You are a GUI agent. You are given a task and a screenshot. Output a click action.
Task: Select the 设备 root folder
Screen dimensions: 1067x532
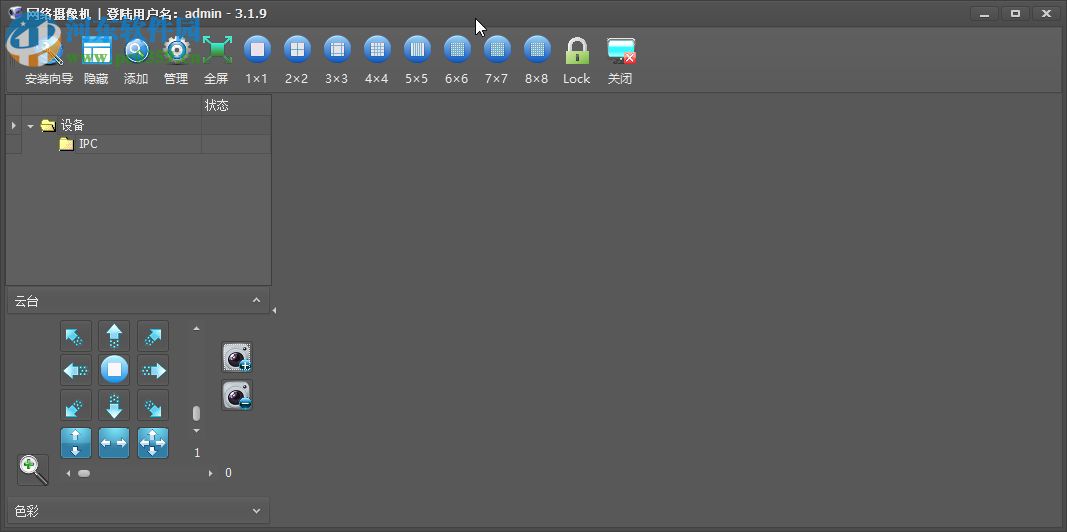(x=63, y=125)
